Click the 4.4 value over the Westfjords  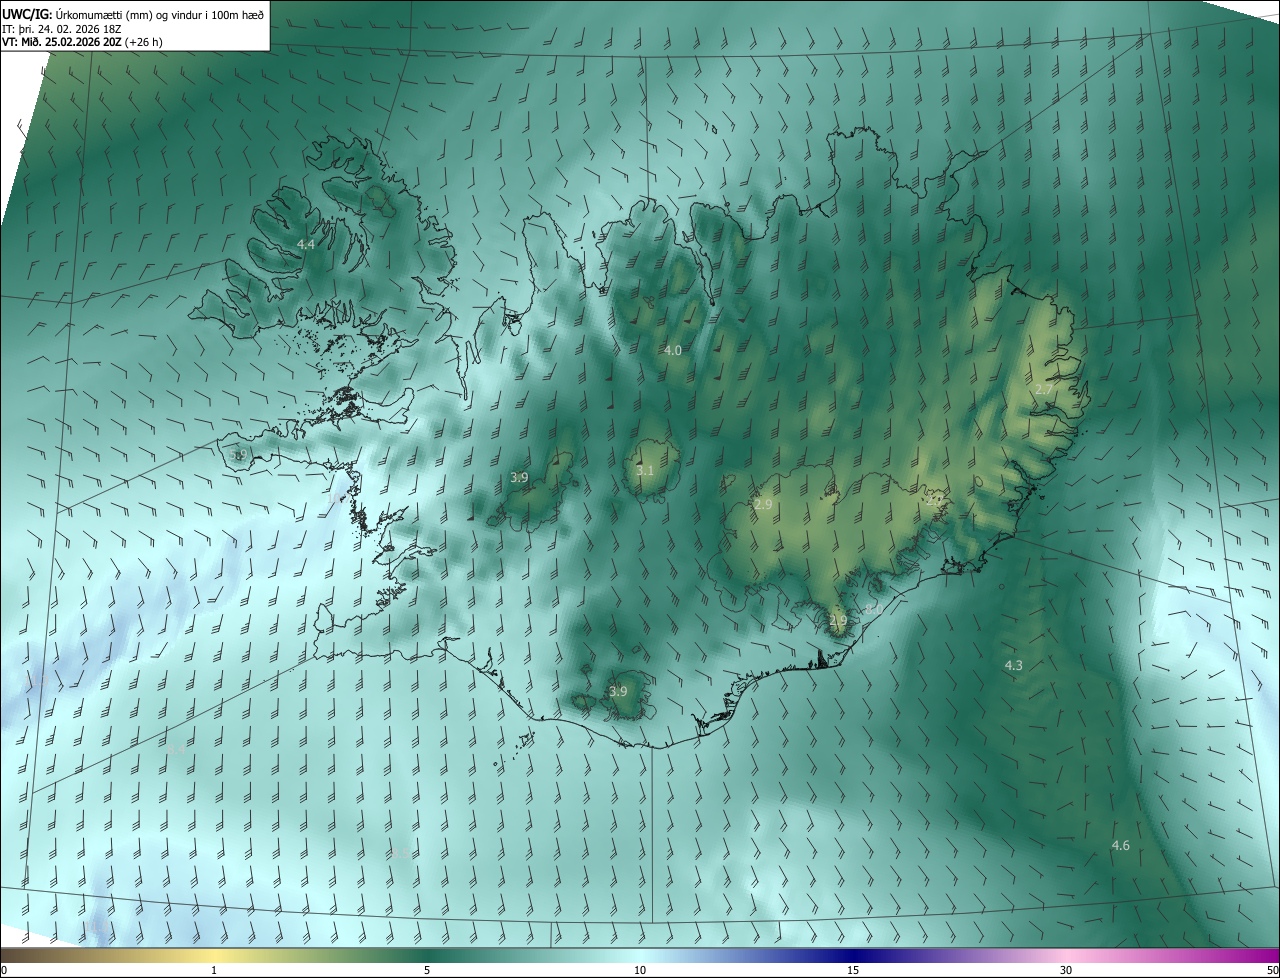306,244
